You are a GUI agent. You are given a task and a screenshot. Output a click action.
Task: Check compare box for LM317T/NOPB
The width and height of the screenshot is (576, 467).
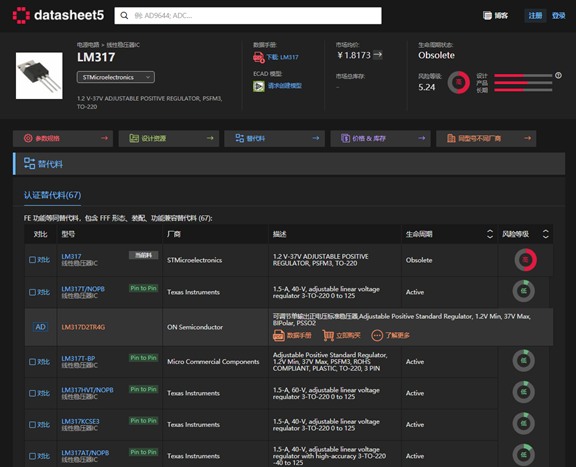click(x=32, y=292)
